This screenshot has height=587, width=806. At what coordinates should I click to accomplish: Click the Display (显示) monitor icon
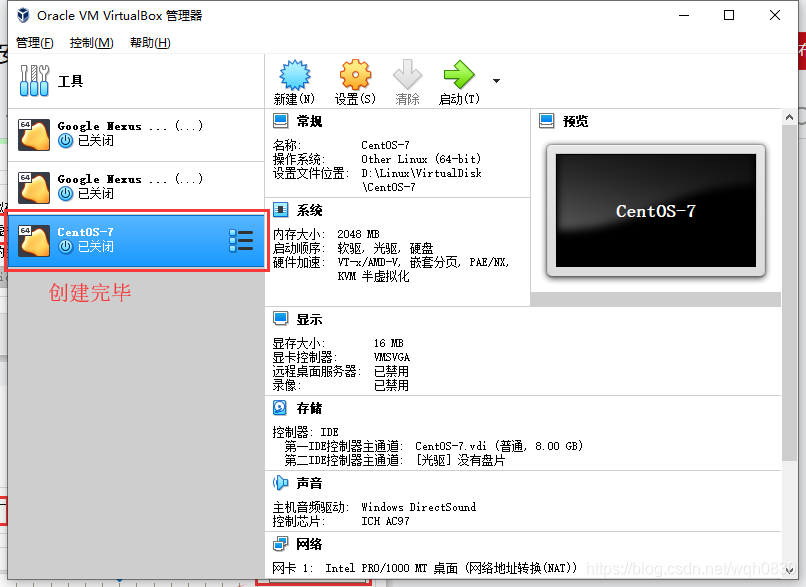click(x=281, y=319)
